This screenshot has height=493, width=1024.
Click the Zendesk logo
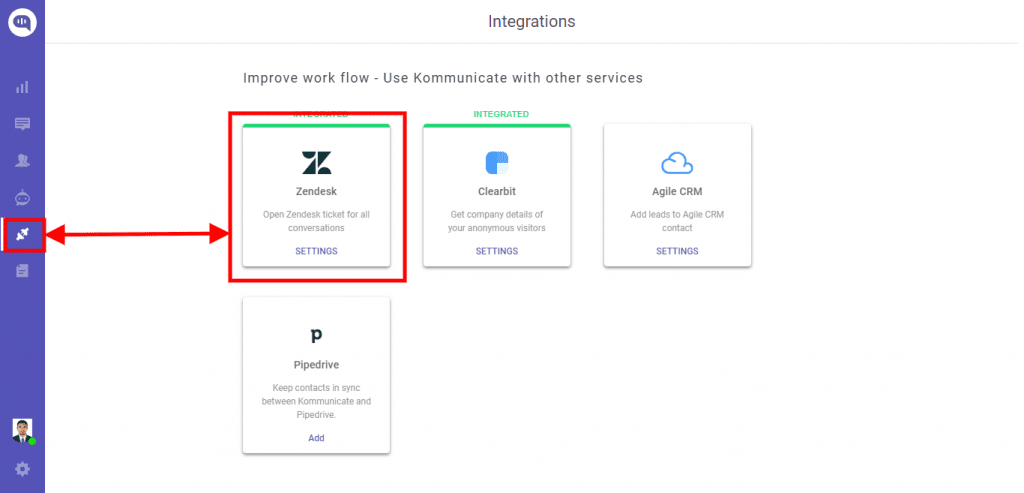click(x=316, y=163)
